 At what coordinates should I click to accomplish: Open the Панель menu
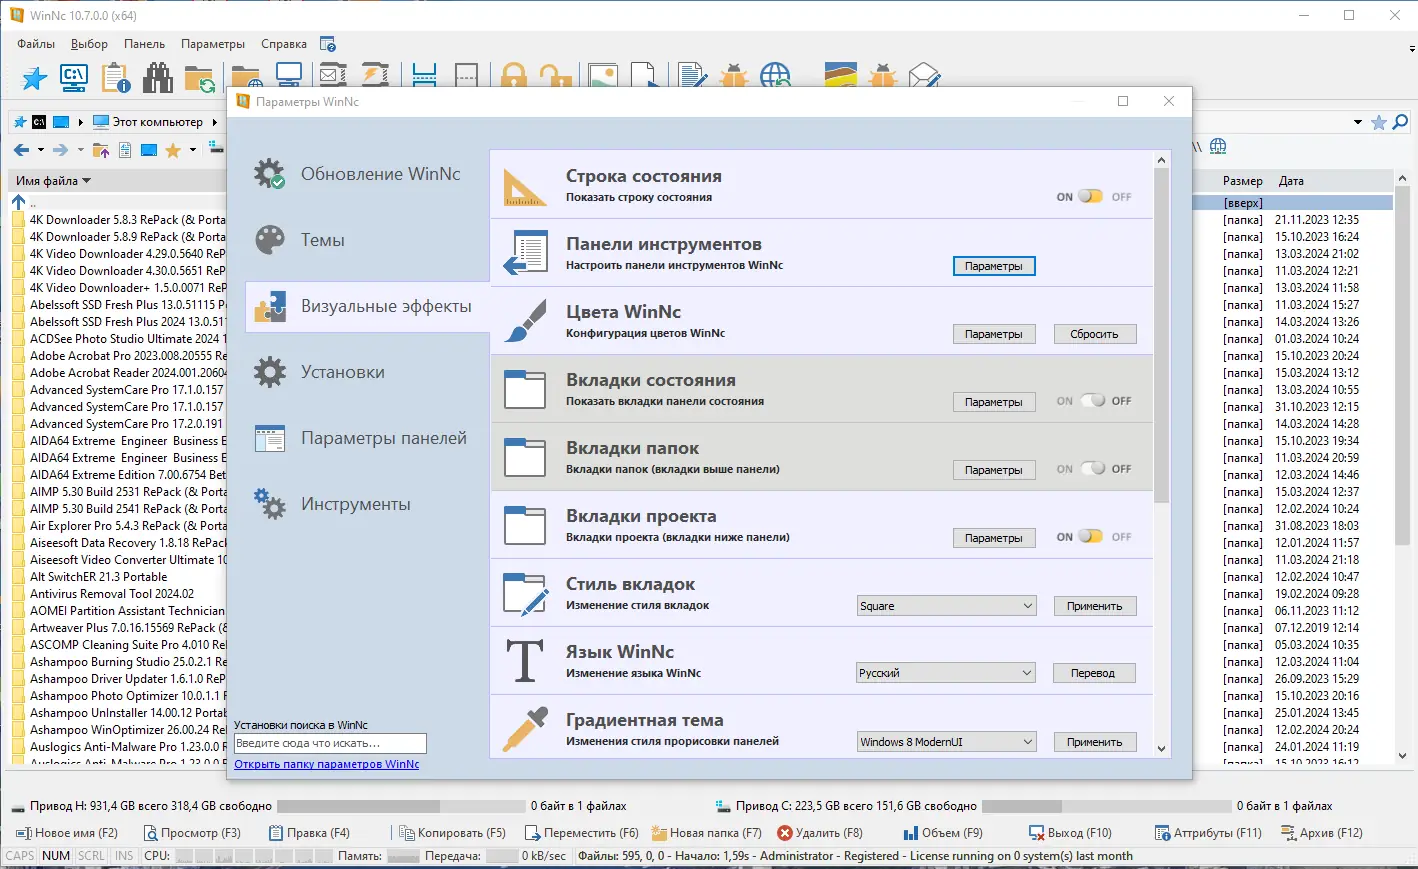pos(145,44)
